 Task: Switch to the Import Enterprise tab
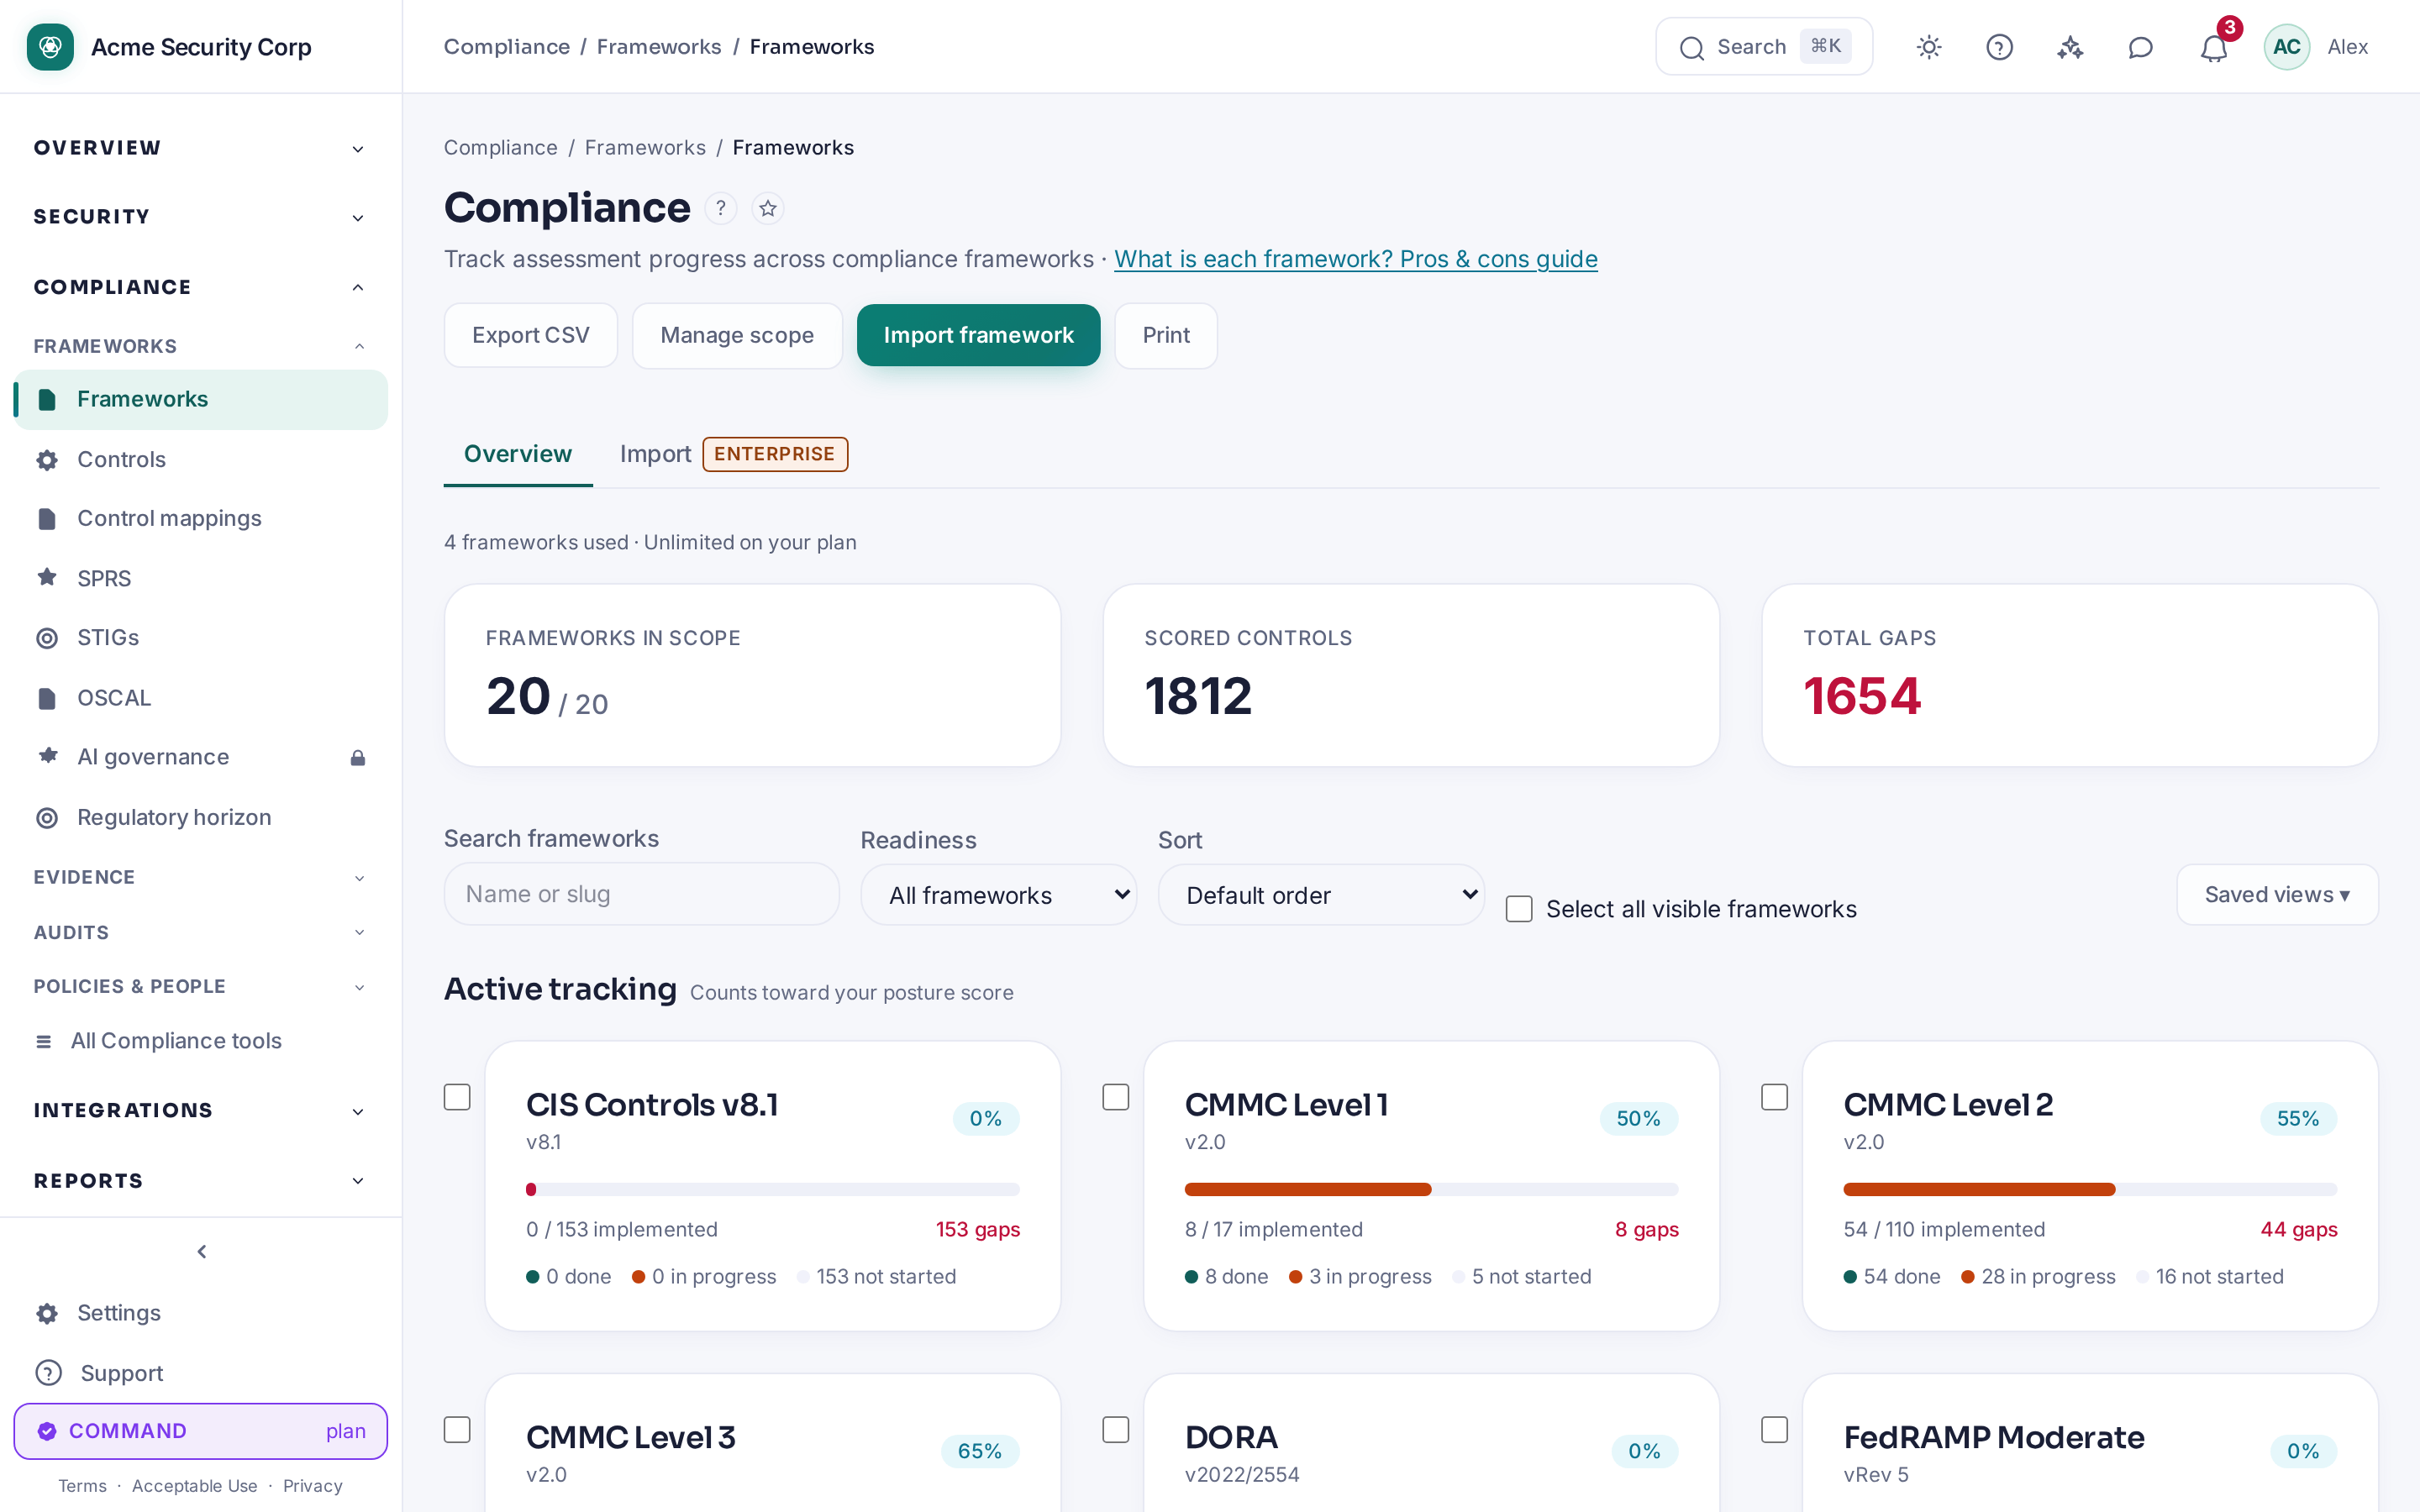pyautogui.click(x=733, y=454)
